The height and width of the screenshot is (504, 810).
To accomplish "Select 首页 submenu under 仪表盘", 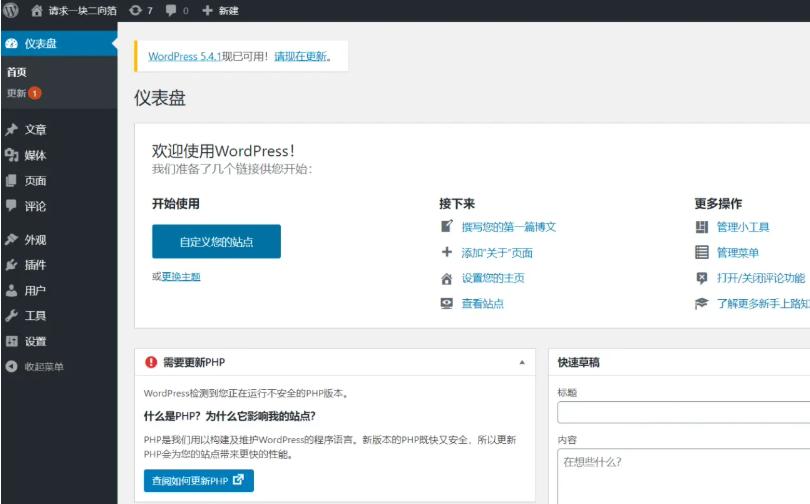I will 17,72.
